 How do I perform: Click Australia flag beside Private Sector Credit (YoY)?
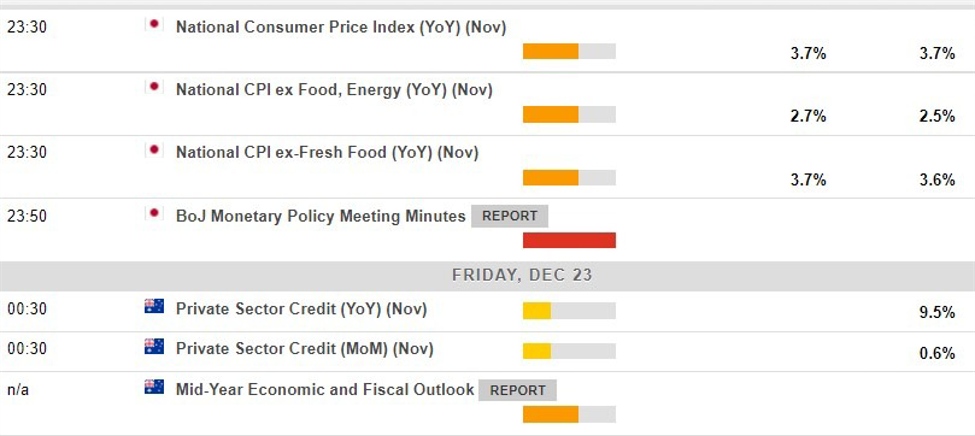pos(154,307)
